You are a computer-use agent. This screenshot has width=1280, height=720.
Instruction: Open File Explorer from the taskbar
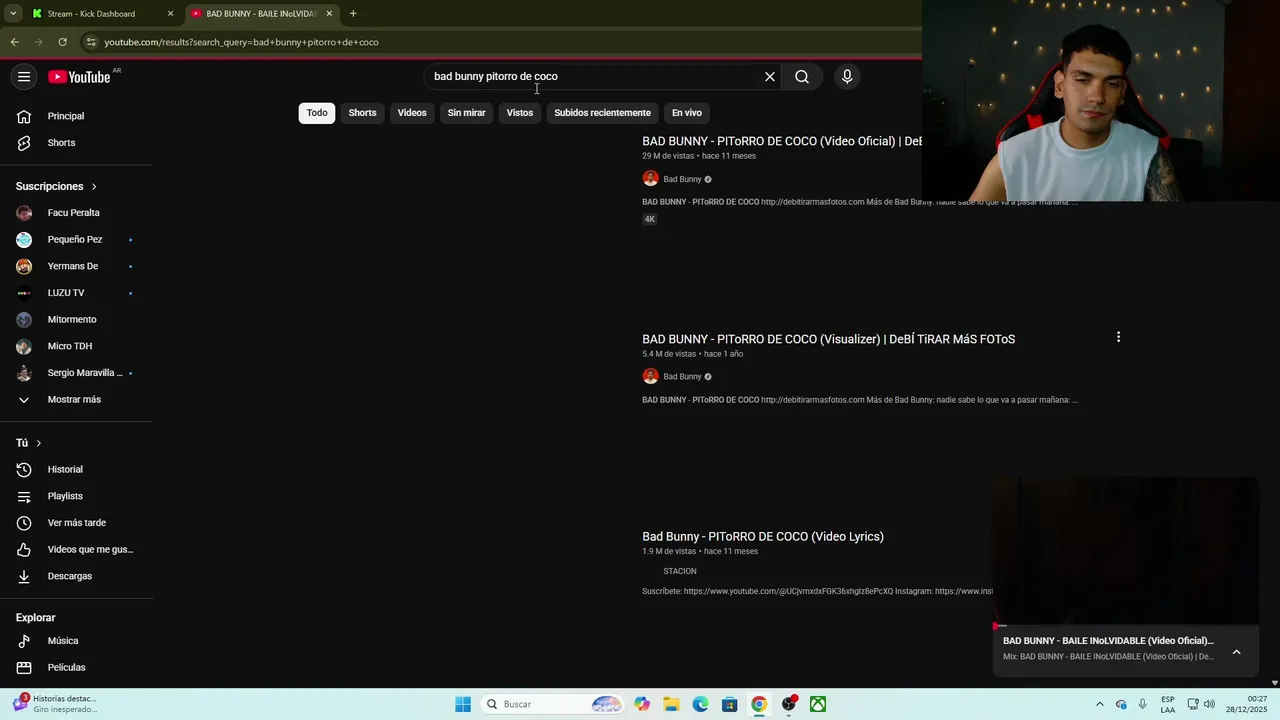coord(671,704)
